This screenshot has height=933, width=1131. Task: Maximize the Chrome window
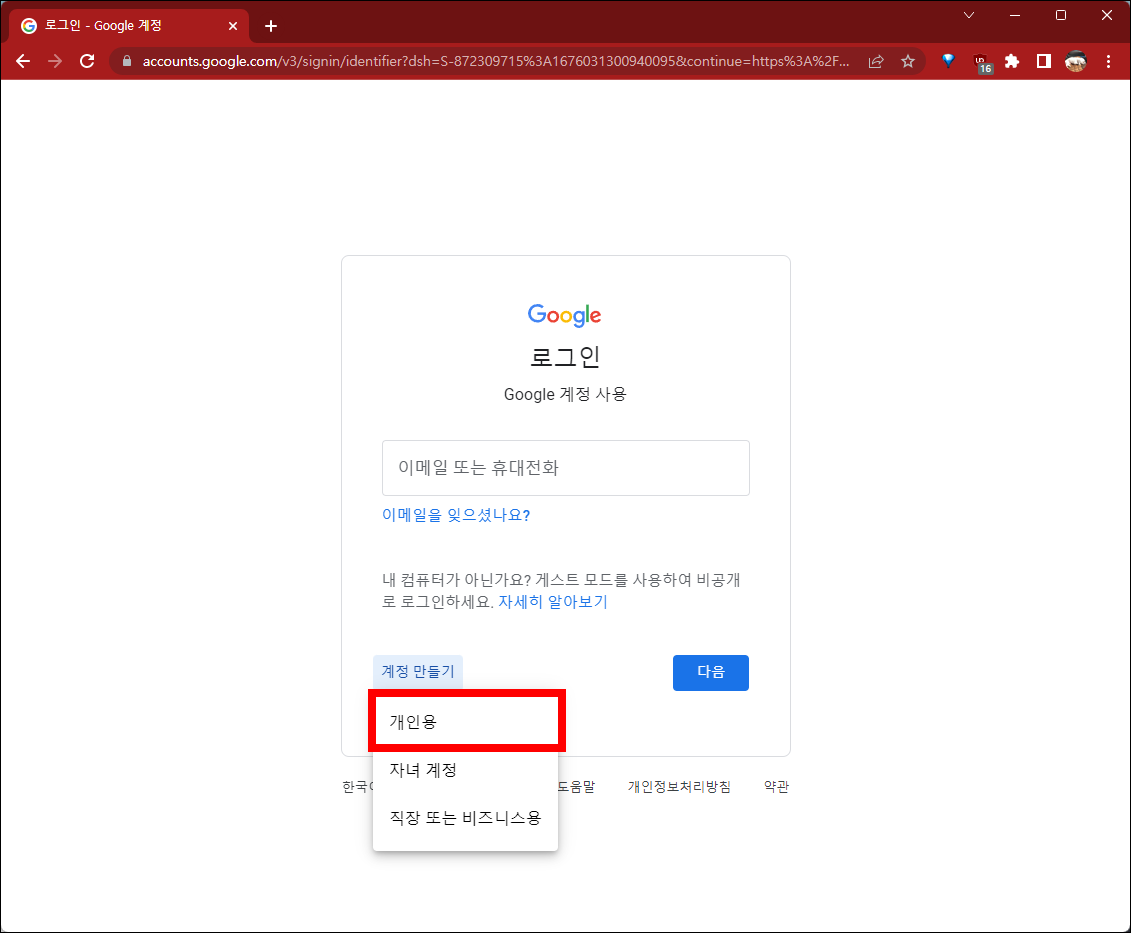pos(1061,15)
